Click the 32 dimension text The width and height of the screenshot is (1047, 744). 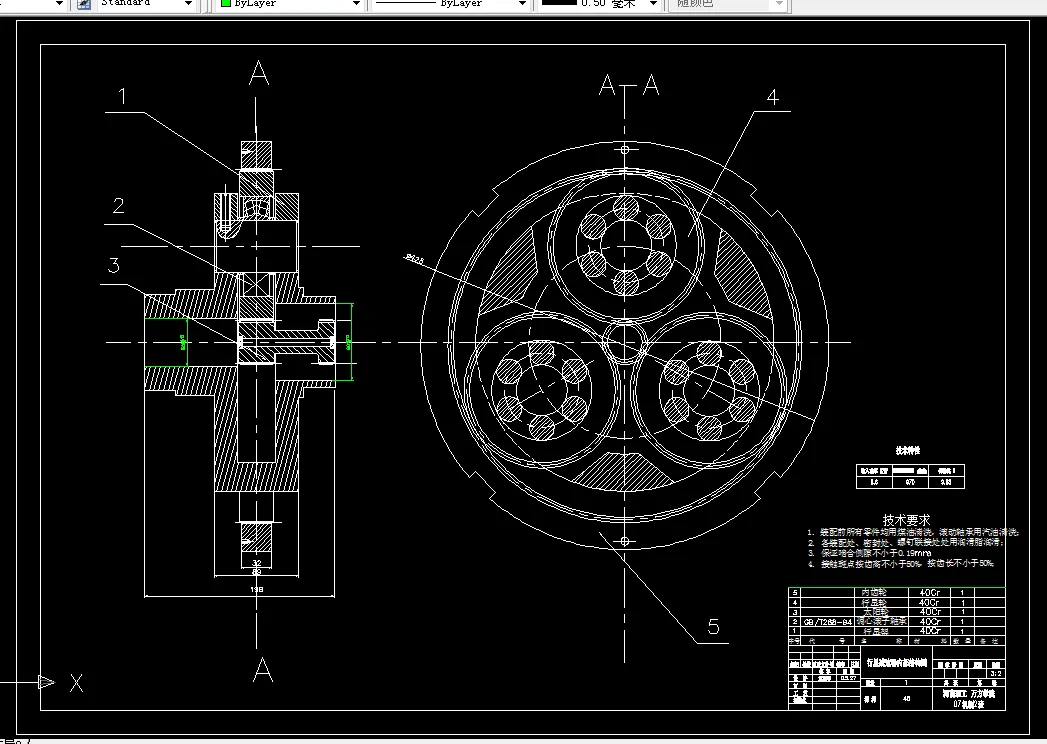pos(256,563)
